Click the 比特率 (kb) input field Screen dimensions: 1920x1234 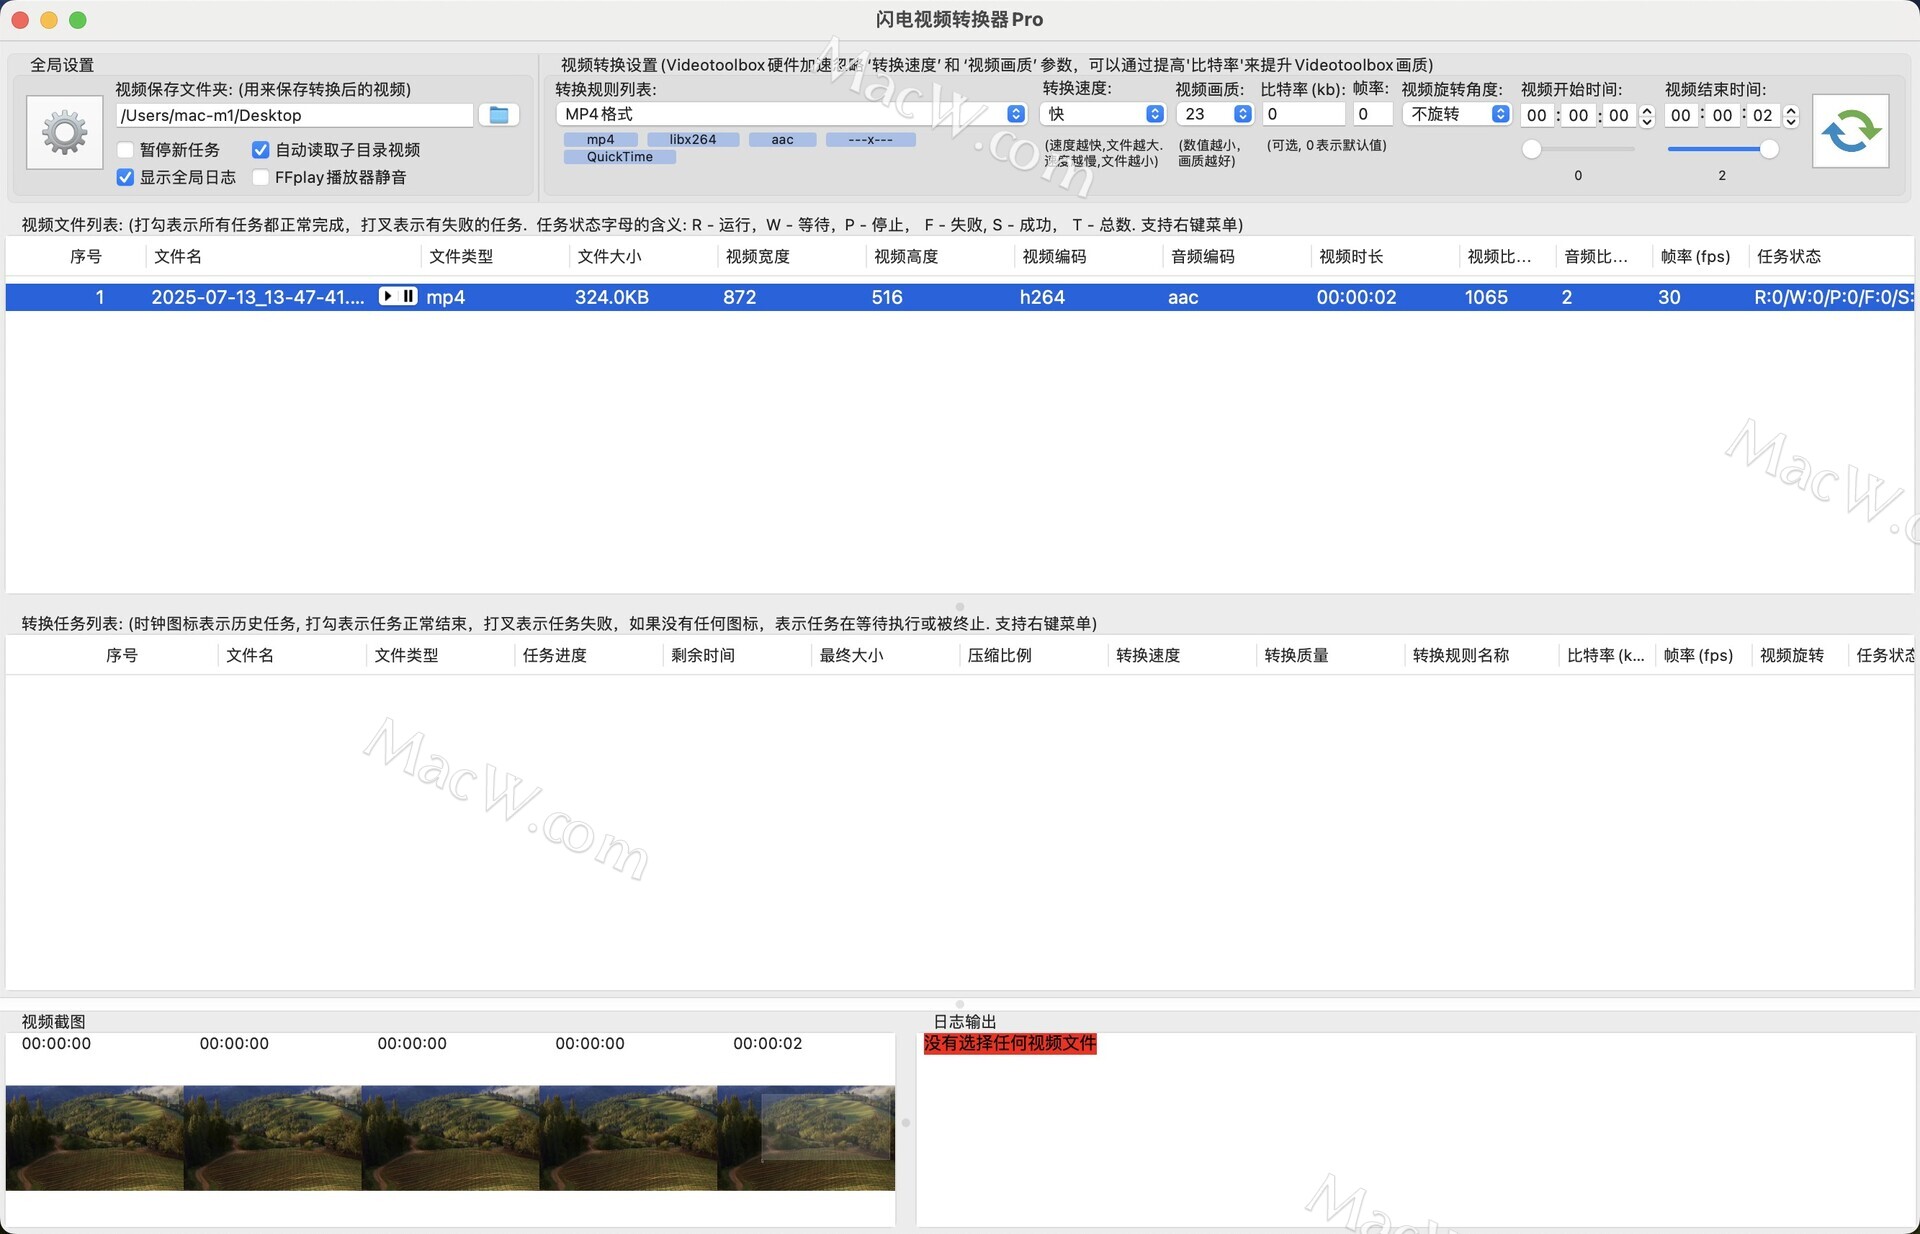tap(1302, 114)
